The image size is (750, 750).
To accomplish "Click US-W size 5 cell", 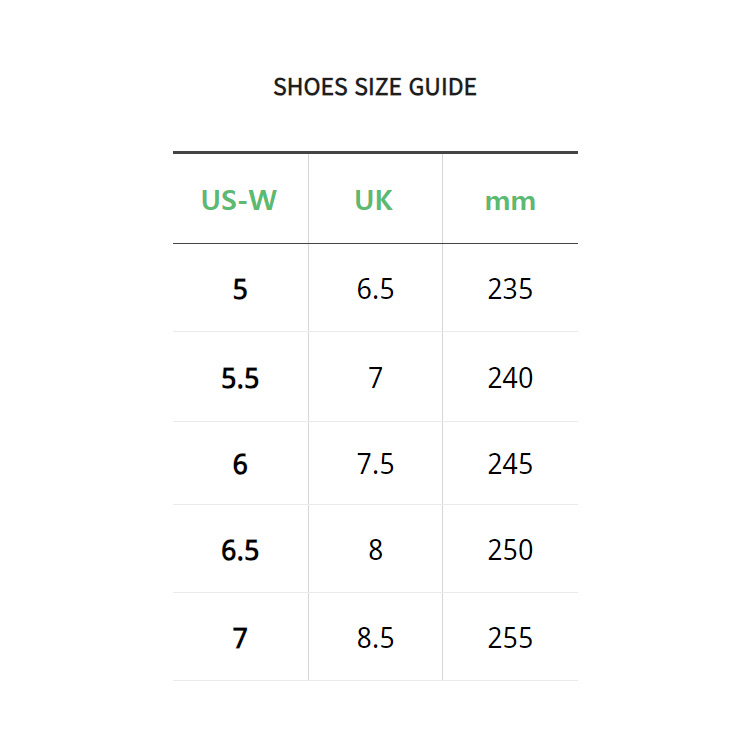I will (x=240, y=289).
